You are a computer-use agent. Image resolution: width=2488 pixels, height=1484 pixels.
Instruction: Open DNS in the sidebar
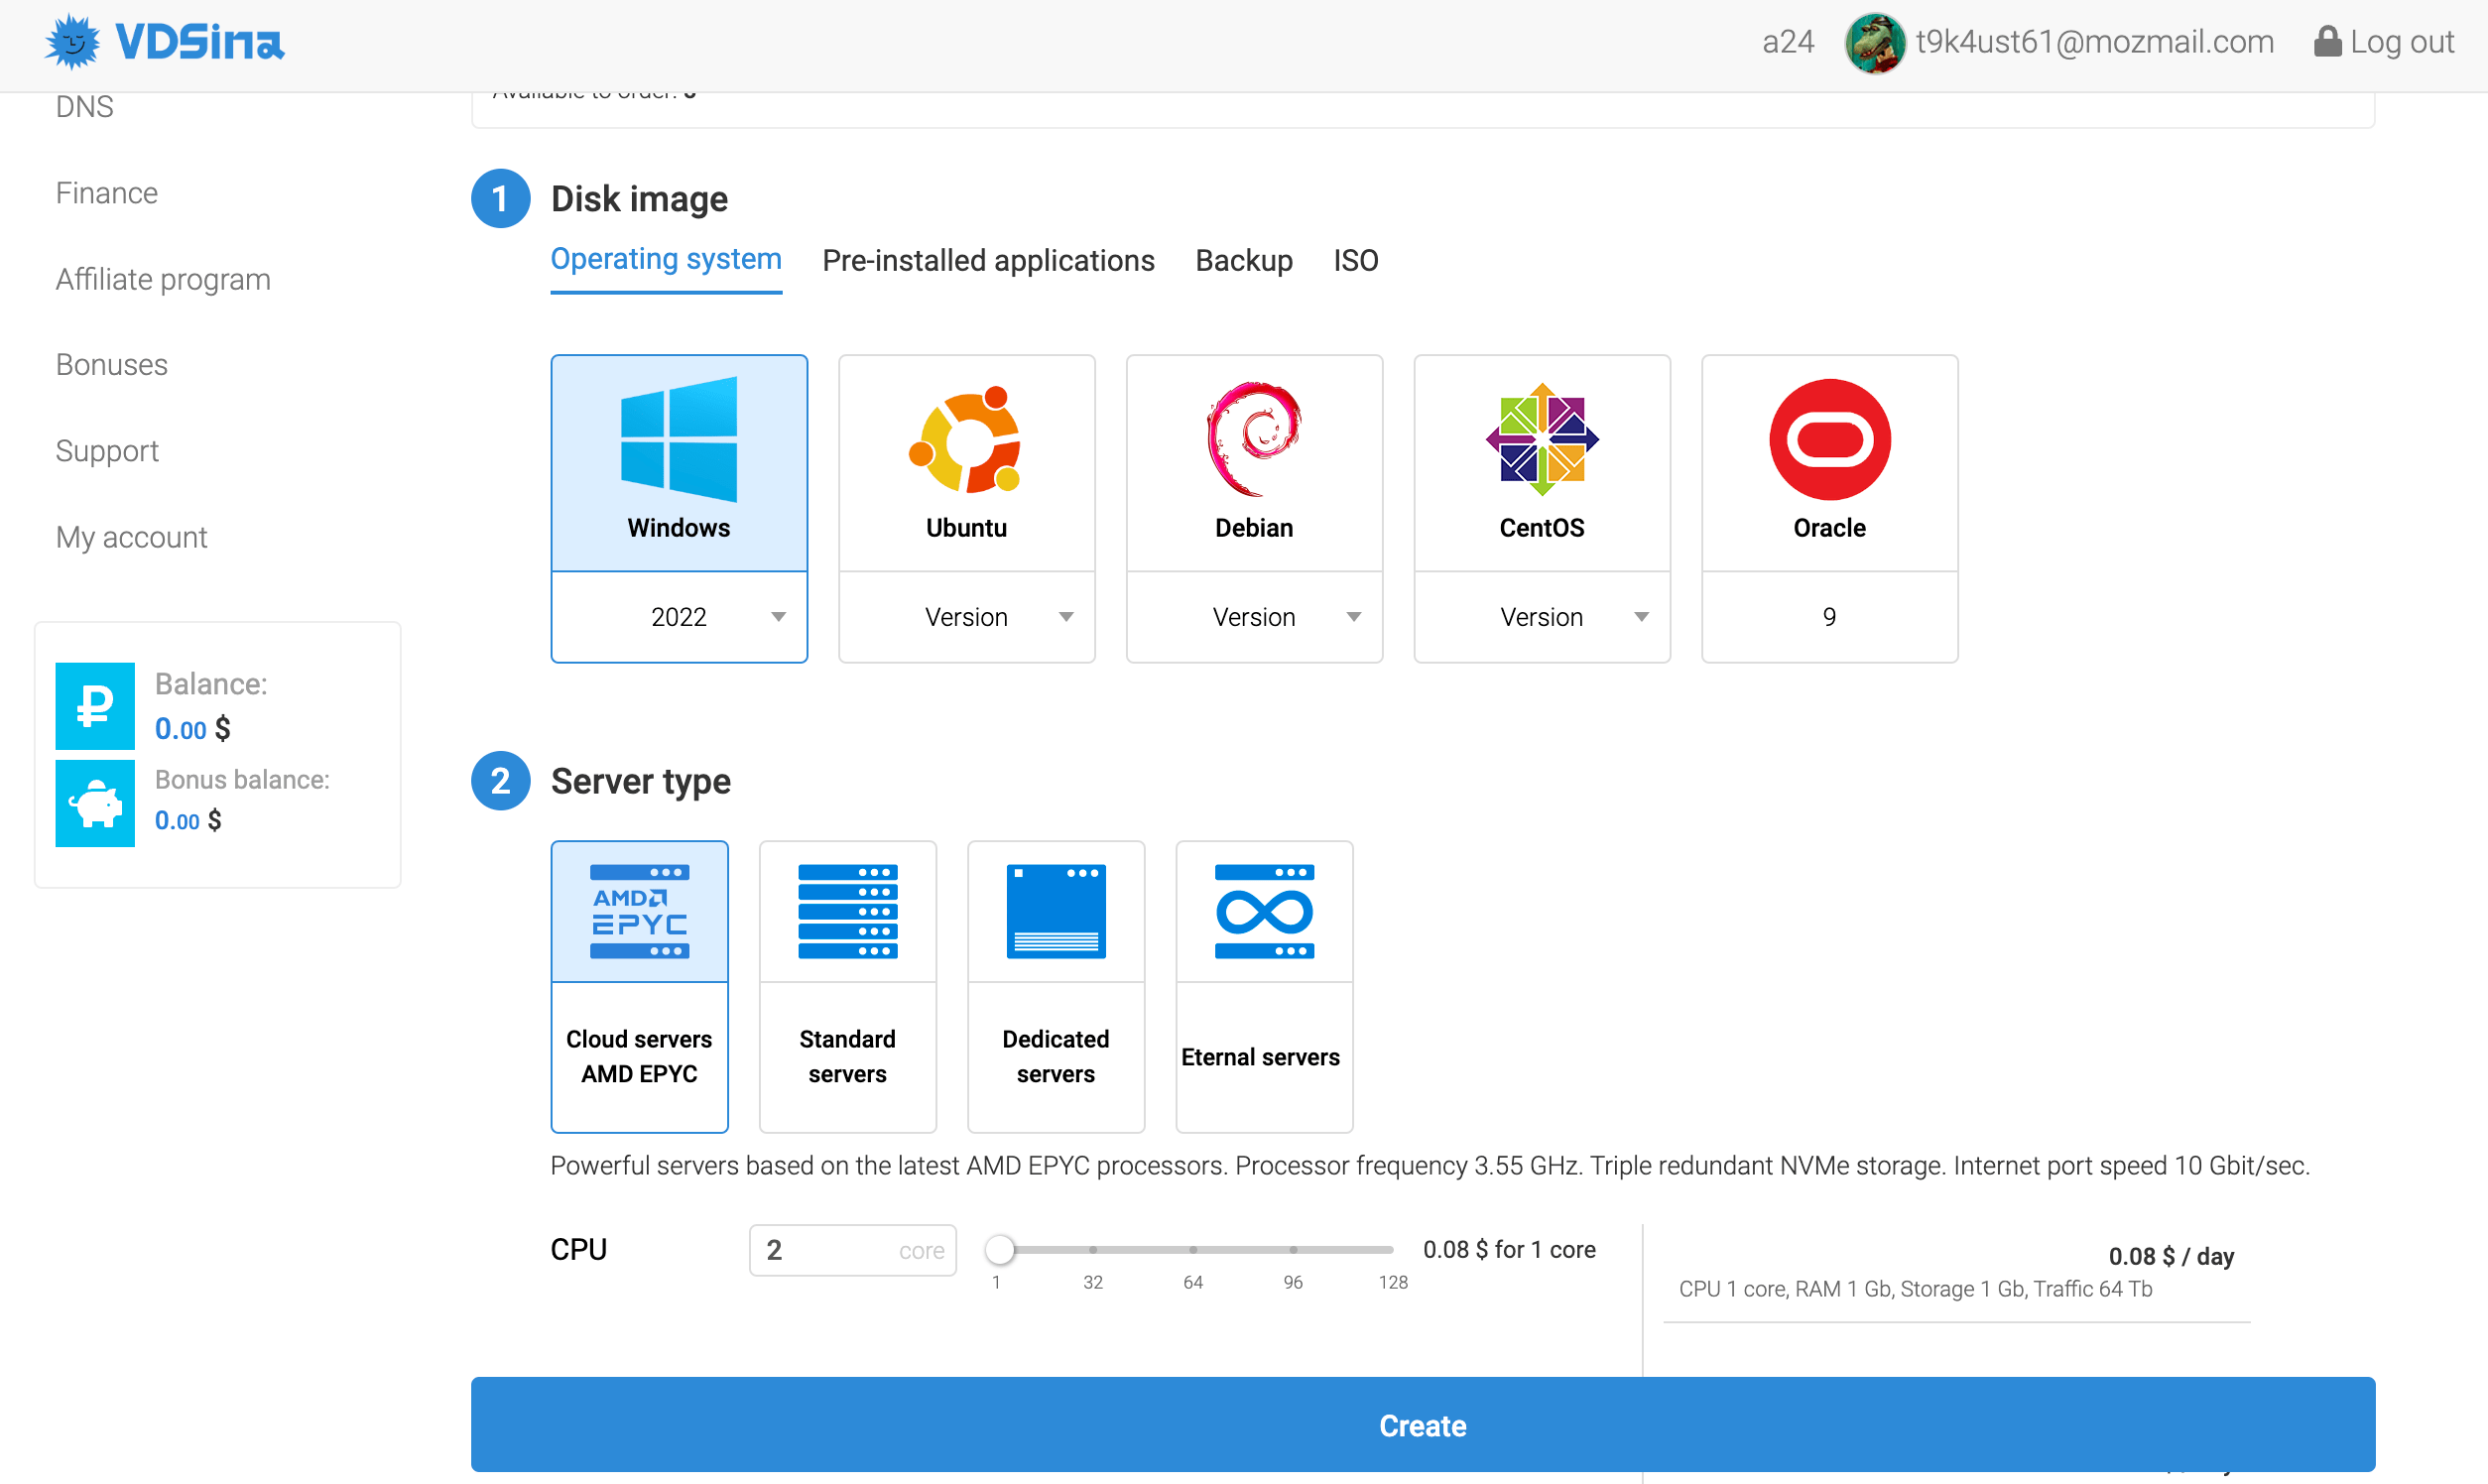(84, 107)
